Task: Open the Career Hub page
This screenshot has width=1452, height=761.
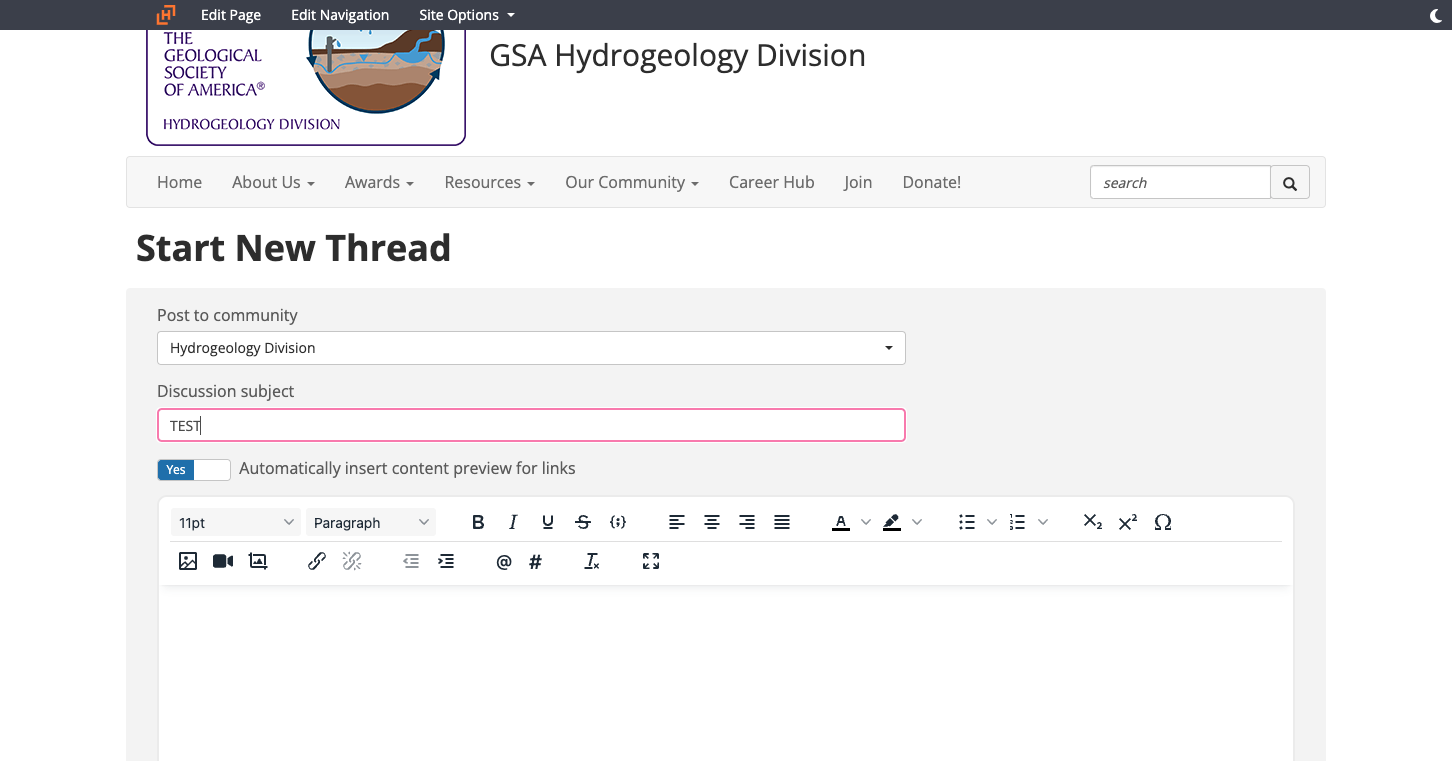Action: [x=772, y=182]
